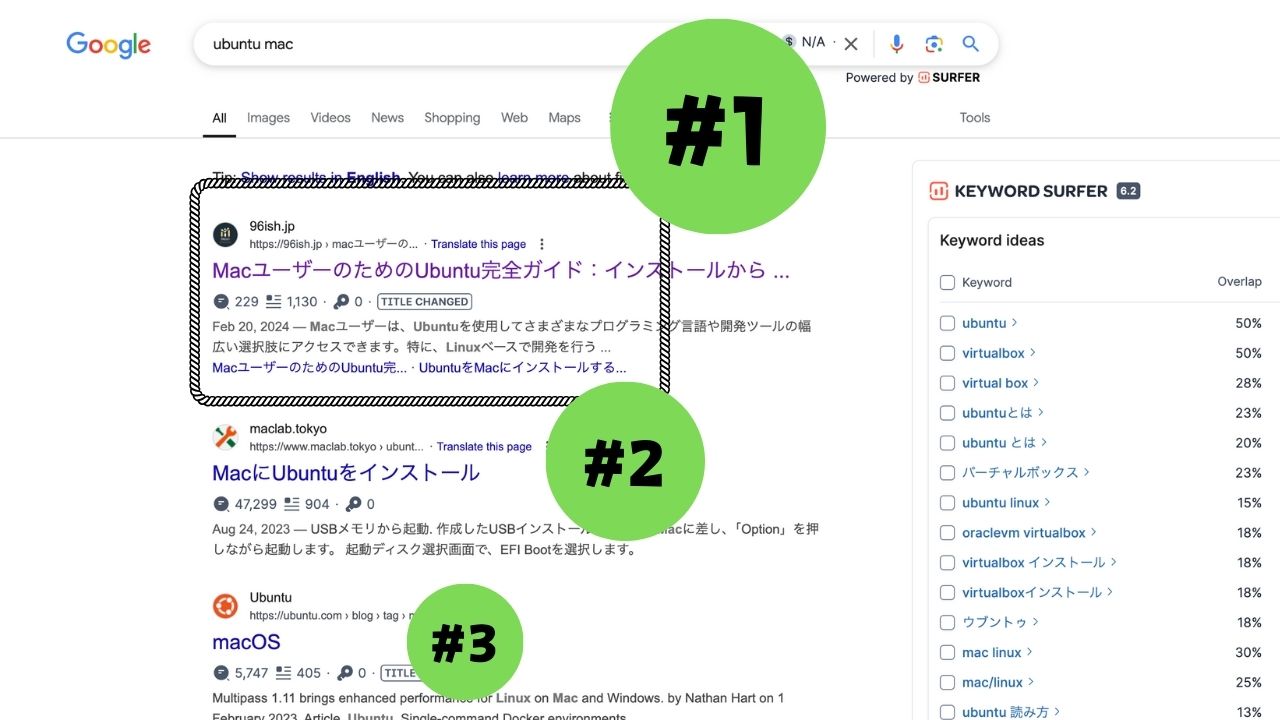This screenshot has width=1280, height=720.
Task: Check the box for keyword virtual box
Action: tap(947, 383)
